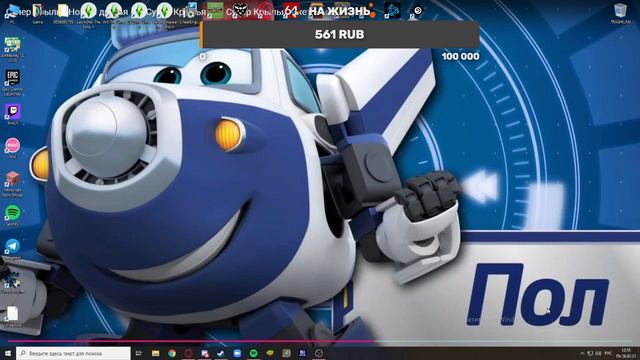Open File Explorer from the taskbar
640x360 pixels.
point(156,353)
